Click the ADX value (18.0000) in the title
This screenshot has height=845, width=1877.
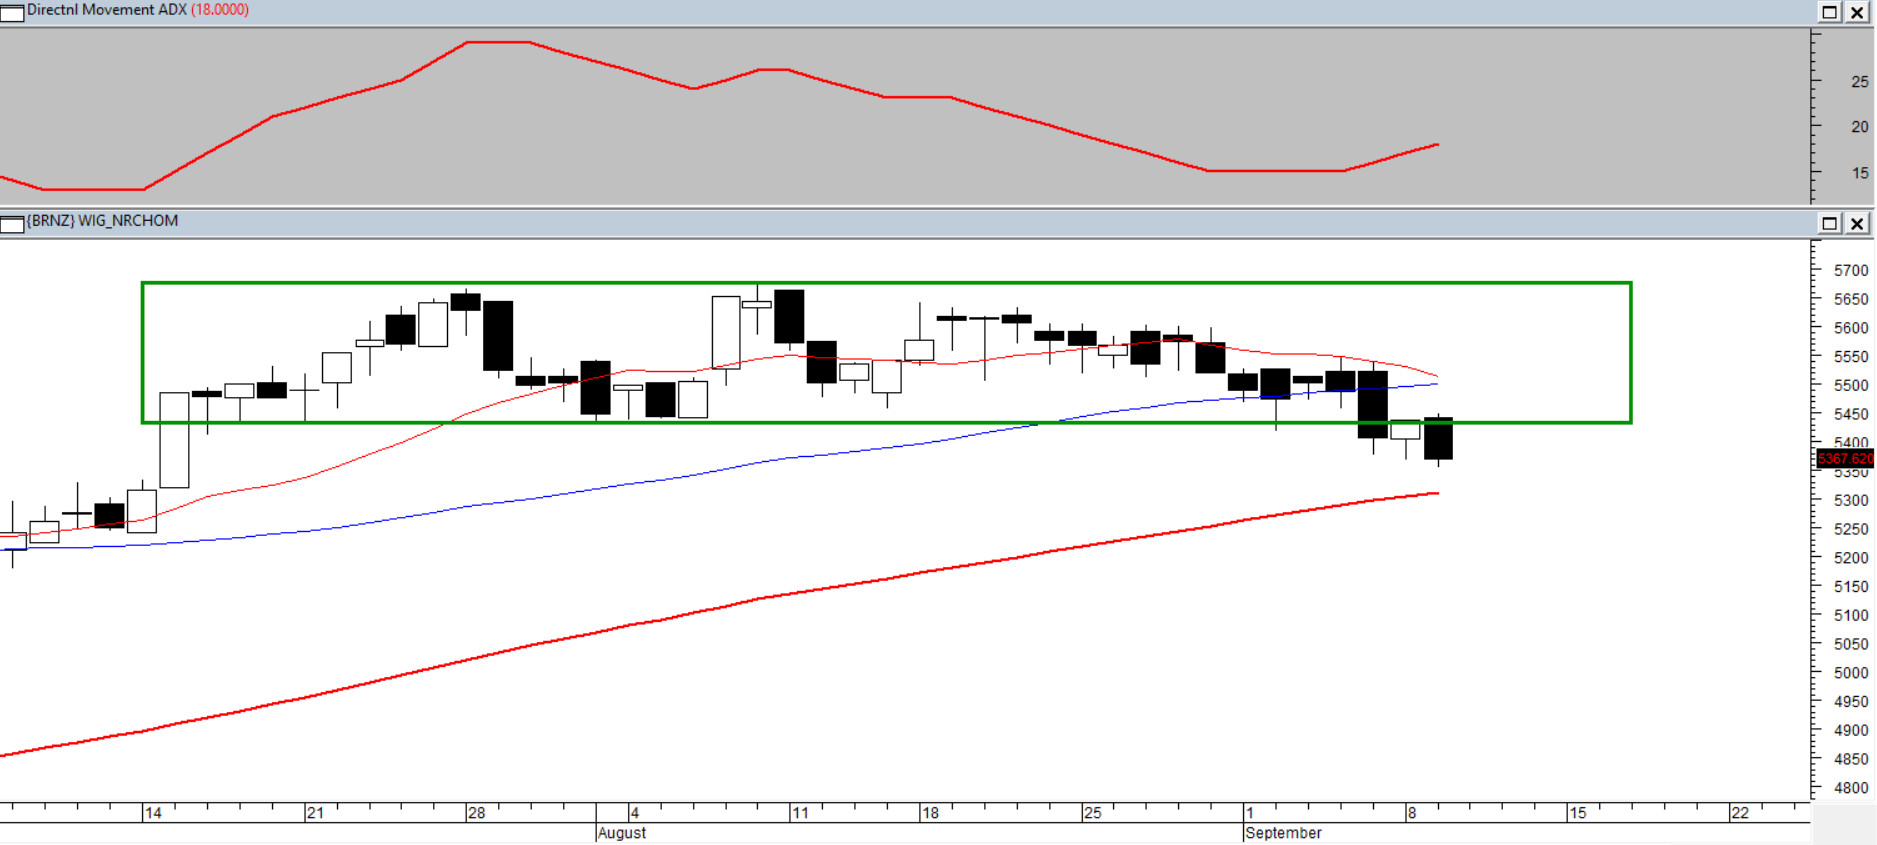220,10
